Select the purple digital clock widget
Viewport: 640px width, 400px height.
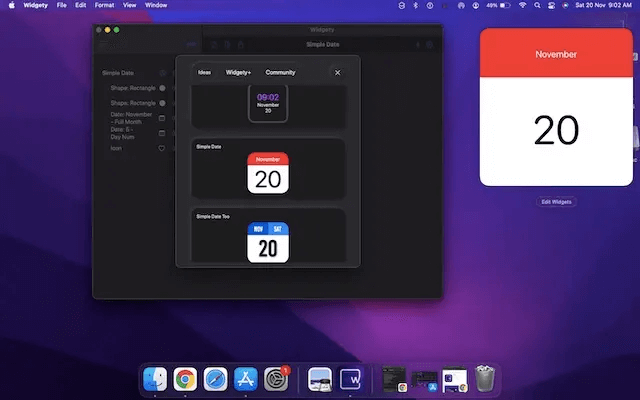coord(267,103)
